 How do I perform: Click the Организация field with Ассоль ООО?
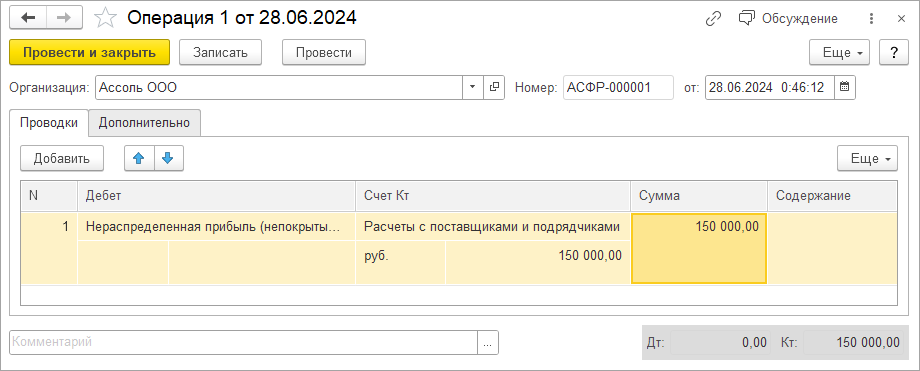(279, 87)
